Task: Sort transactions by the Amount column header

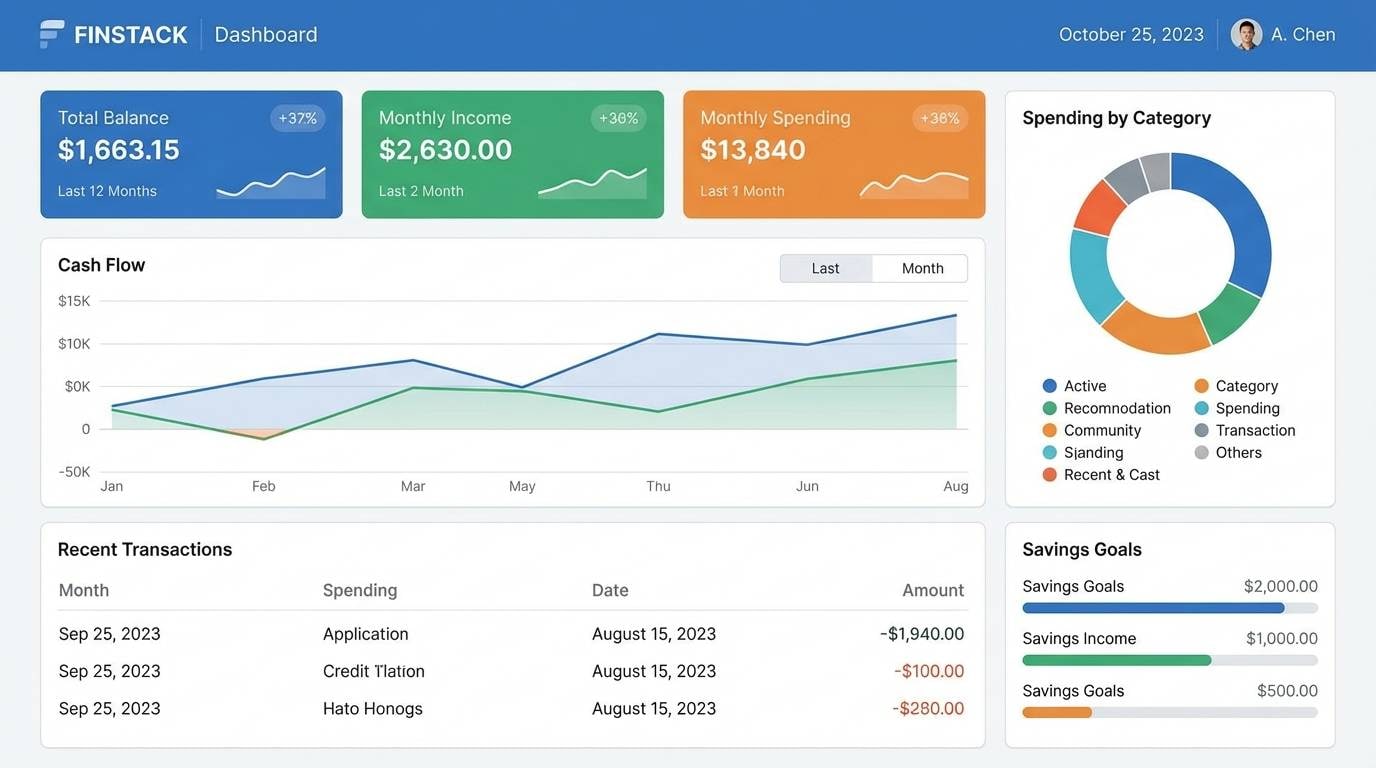Action: click(x=932, y=589)
